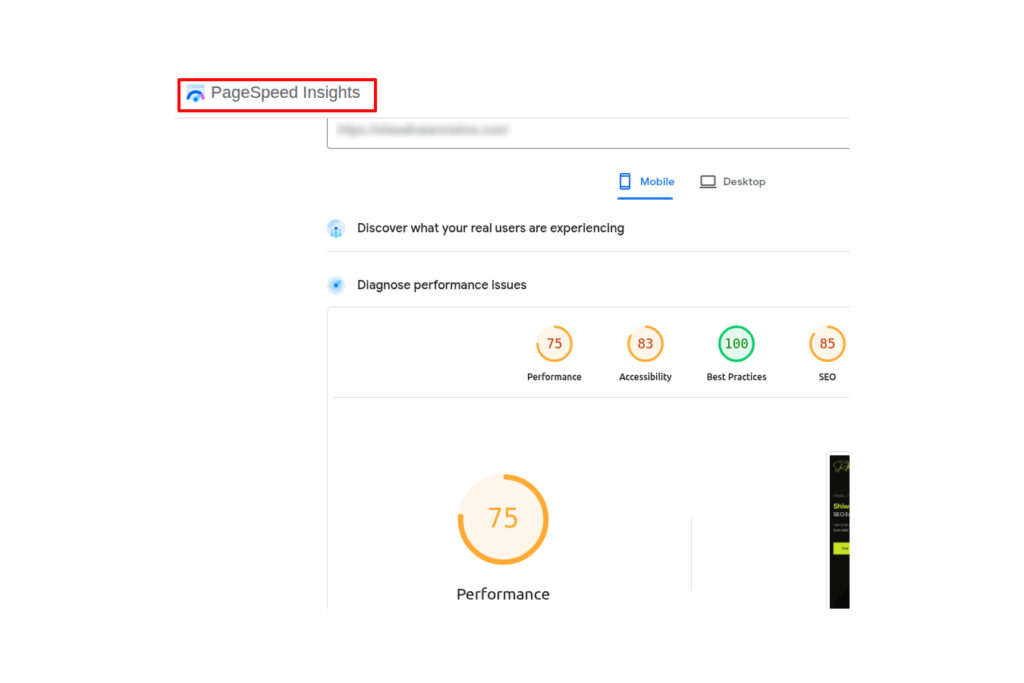Screen dimensions: 1024x683
Task: Select the Accessibility score gauge 83
Action: point(645,343)
